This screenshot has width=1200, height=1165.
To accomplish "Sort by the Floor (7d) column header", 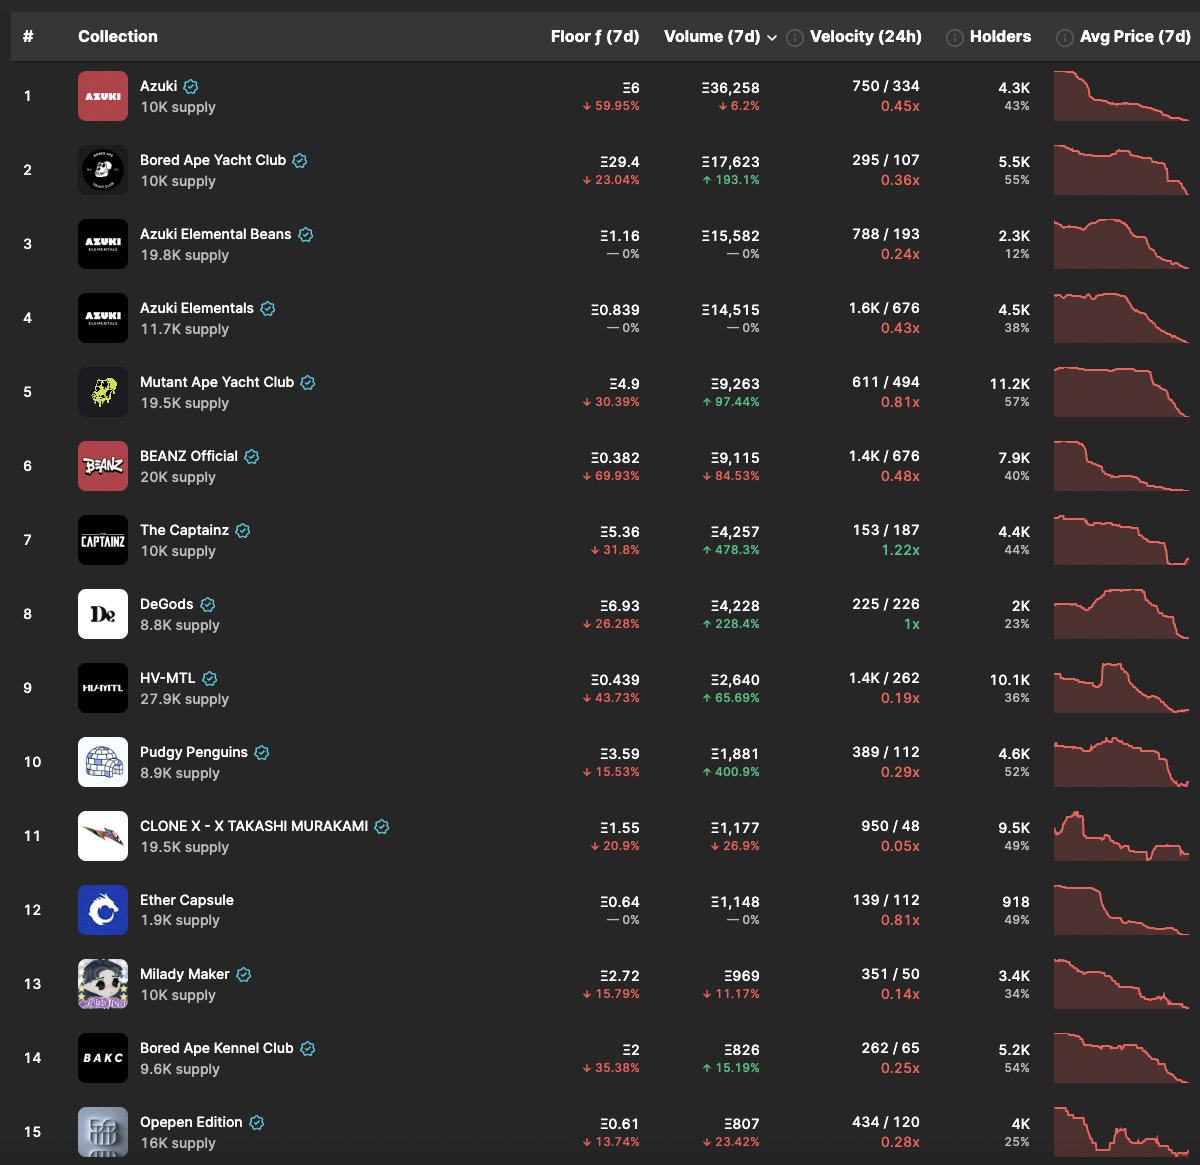I will [595, 36].
